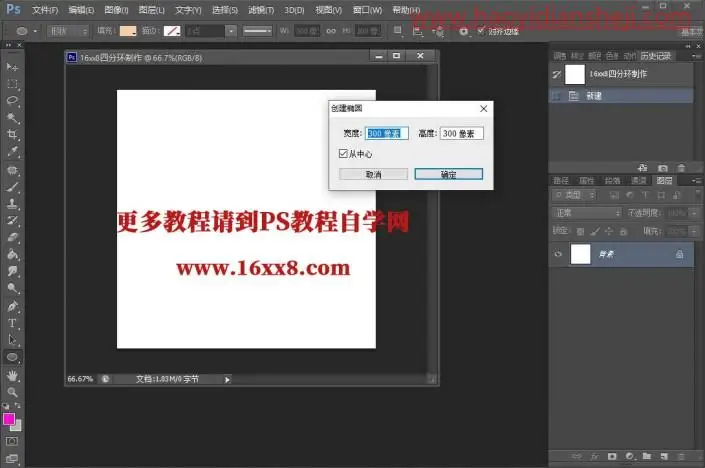Open gear settings in options bar
The width and height of the screenshot is (705, 468).
463,31
